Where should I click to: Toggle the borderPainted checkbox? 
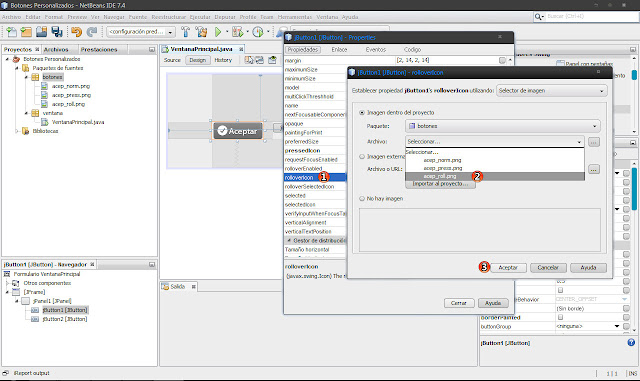pyautogui.click(x=560, y=317)
